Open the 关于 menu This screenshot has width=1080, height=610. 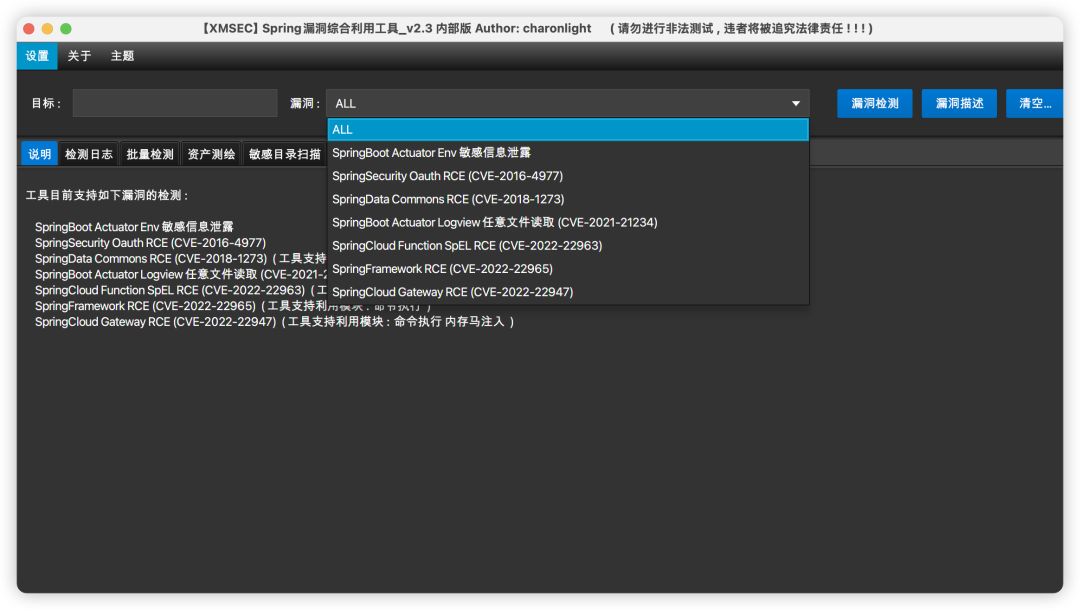click(79, 56)
